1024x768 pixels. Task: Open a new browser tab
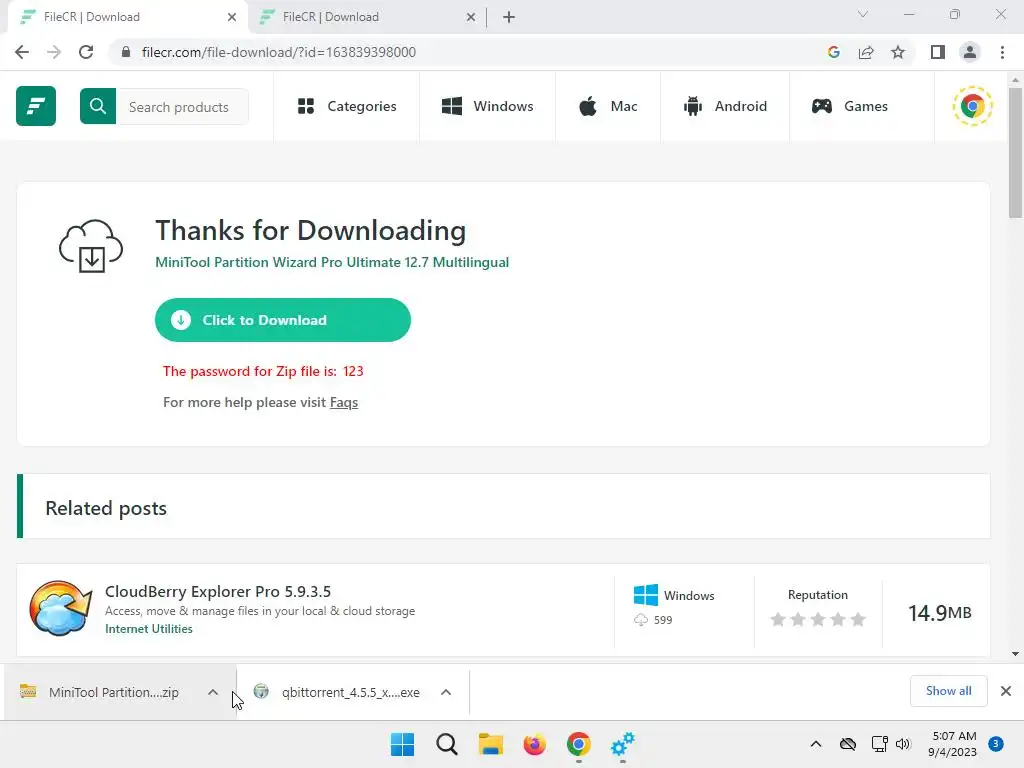coord(509,17)
